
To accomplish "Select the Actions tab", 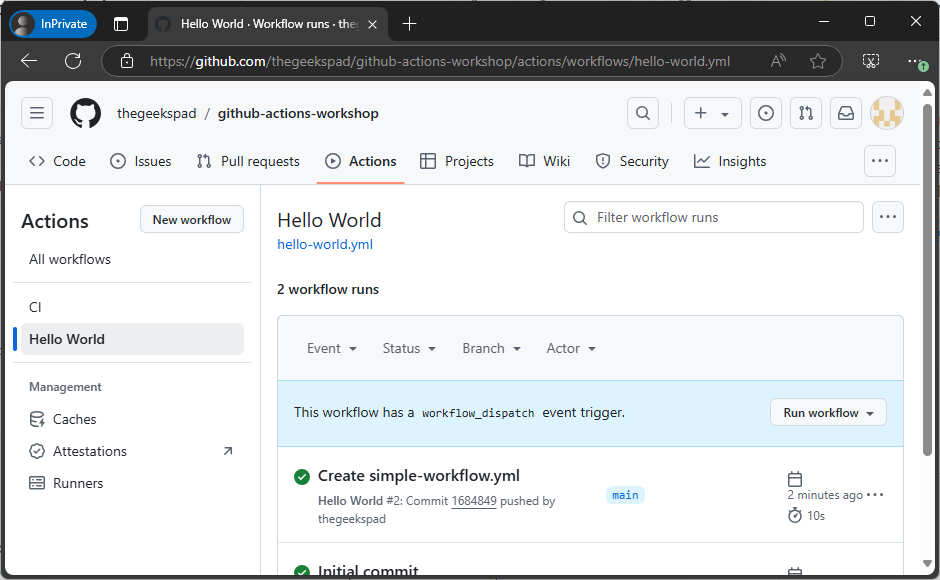I will click(360, 161).
